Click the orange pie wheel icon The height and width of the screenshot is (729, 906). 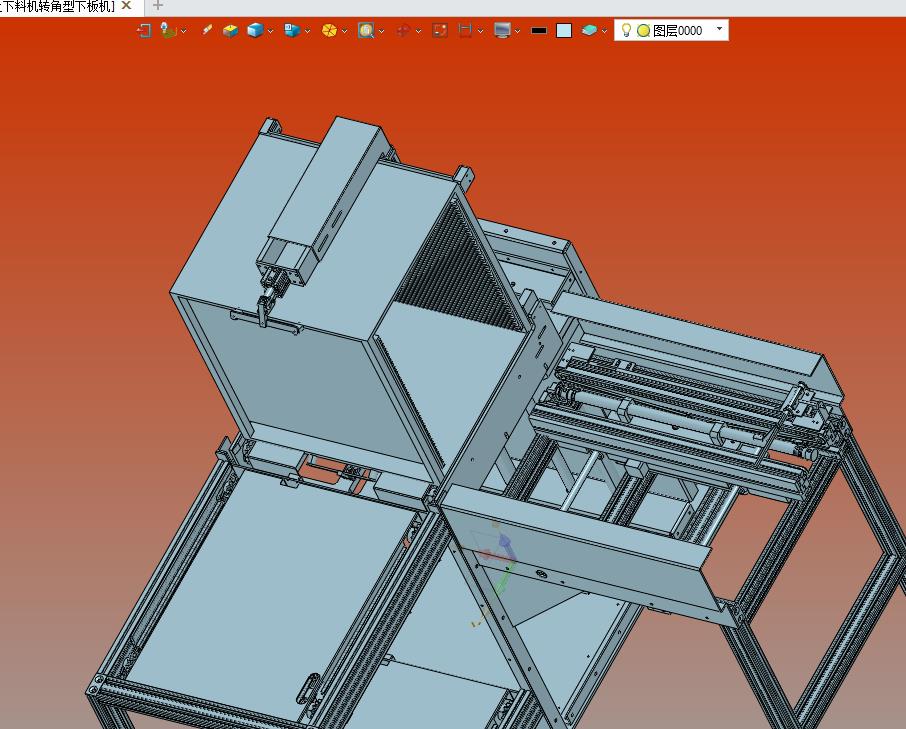329,31
